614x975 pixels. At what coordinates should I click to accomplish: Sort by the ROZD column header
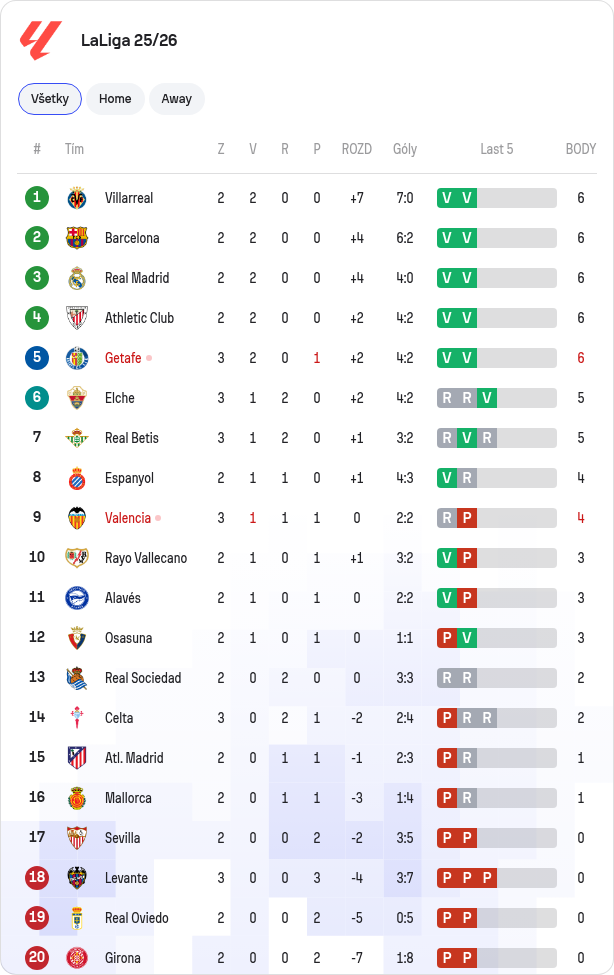pos(356,149)
